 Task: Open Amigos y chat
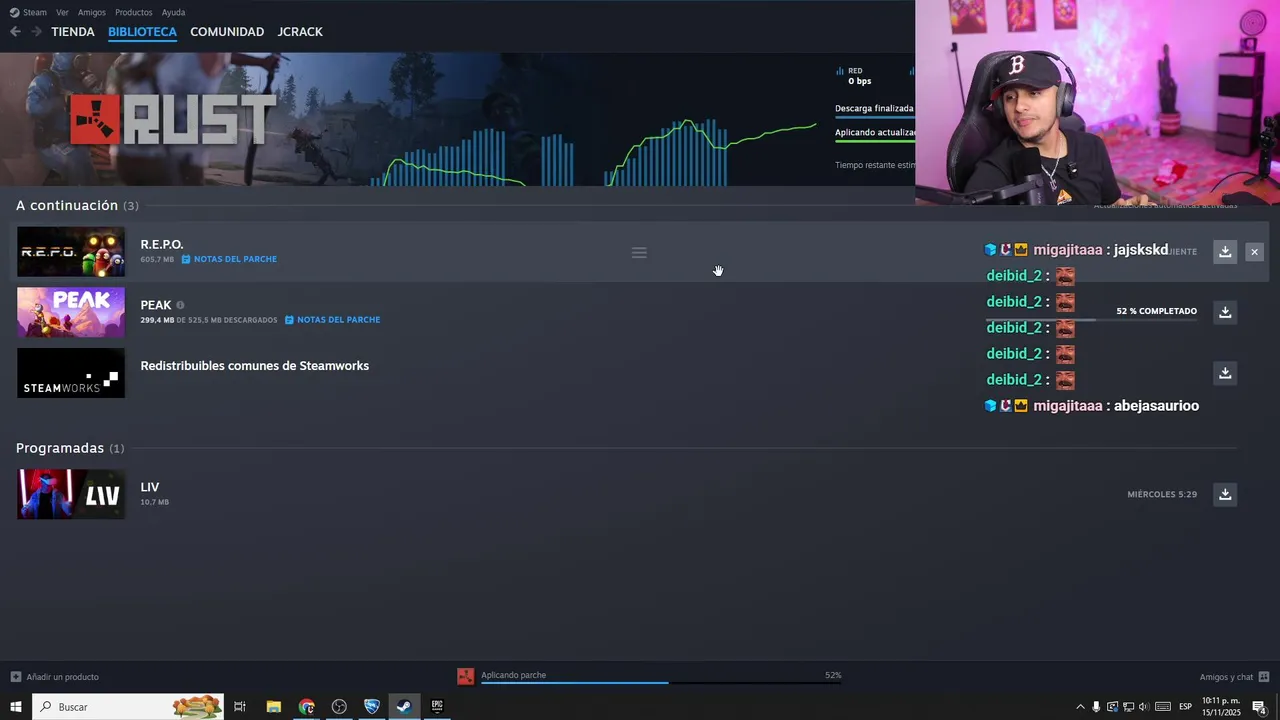coord(1234,677)
